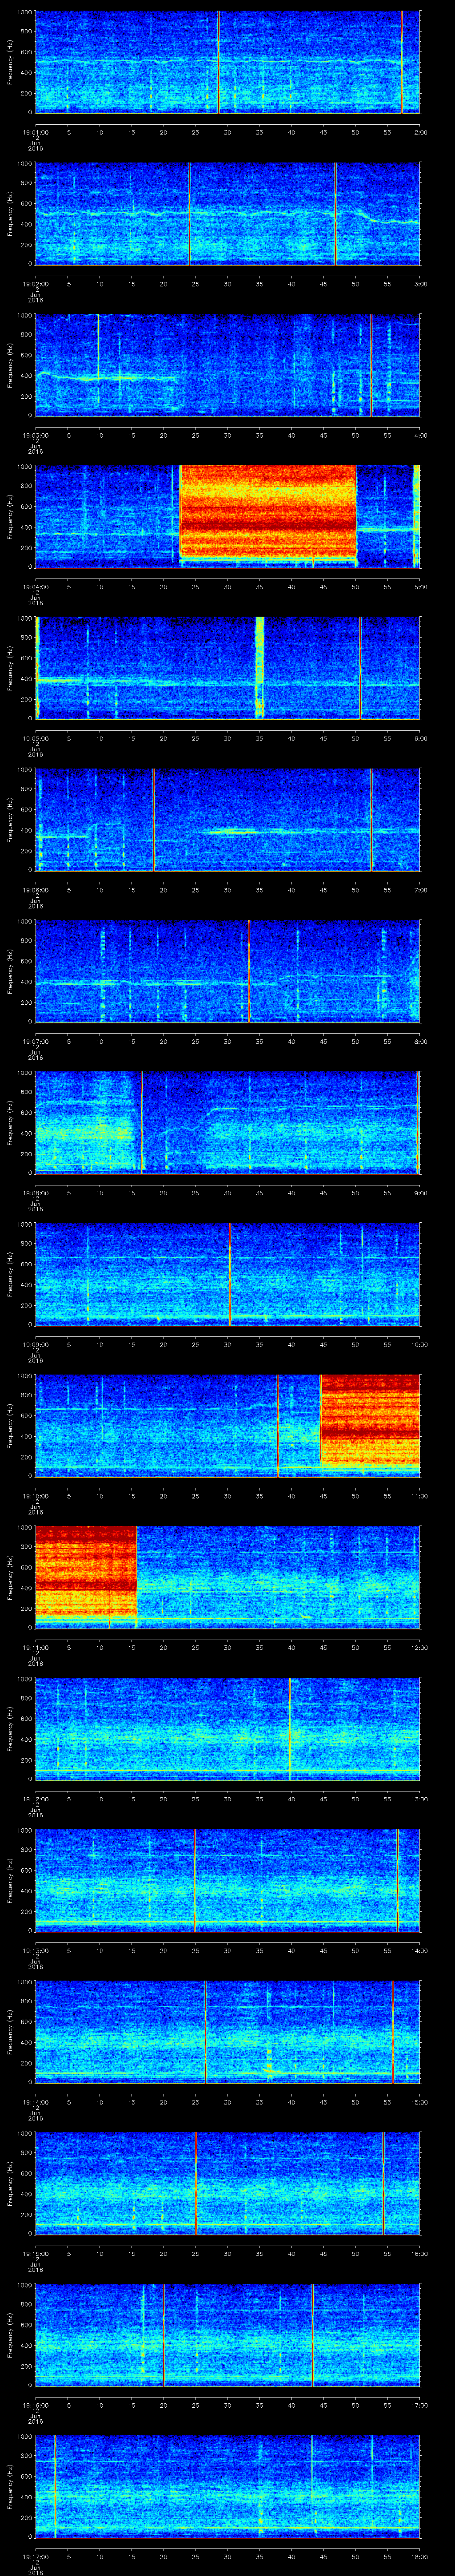This screenshot has width=455, height=2576.
Task: Click the 19:15:00 time axis label
Action: tap(35, 2253)
